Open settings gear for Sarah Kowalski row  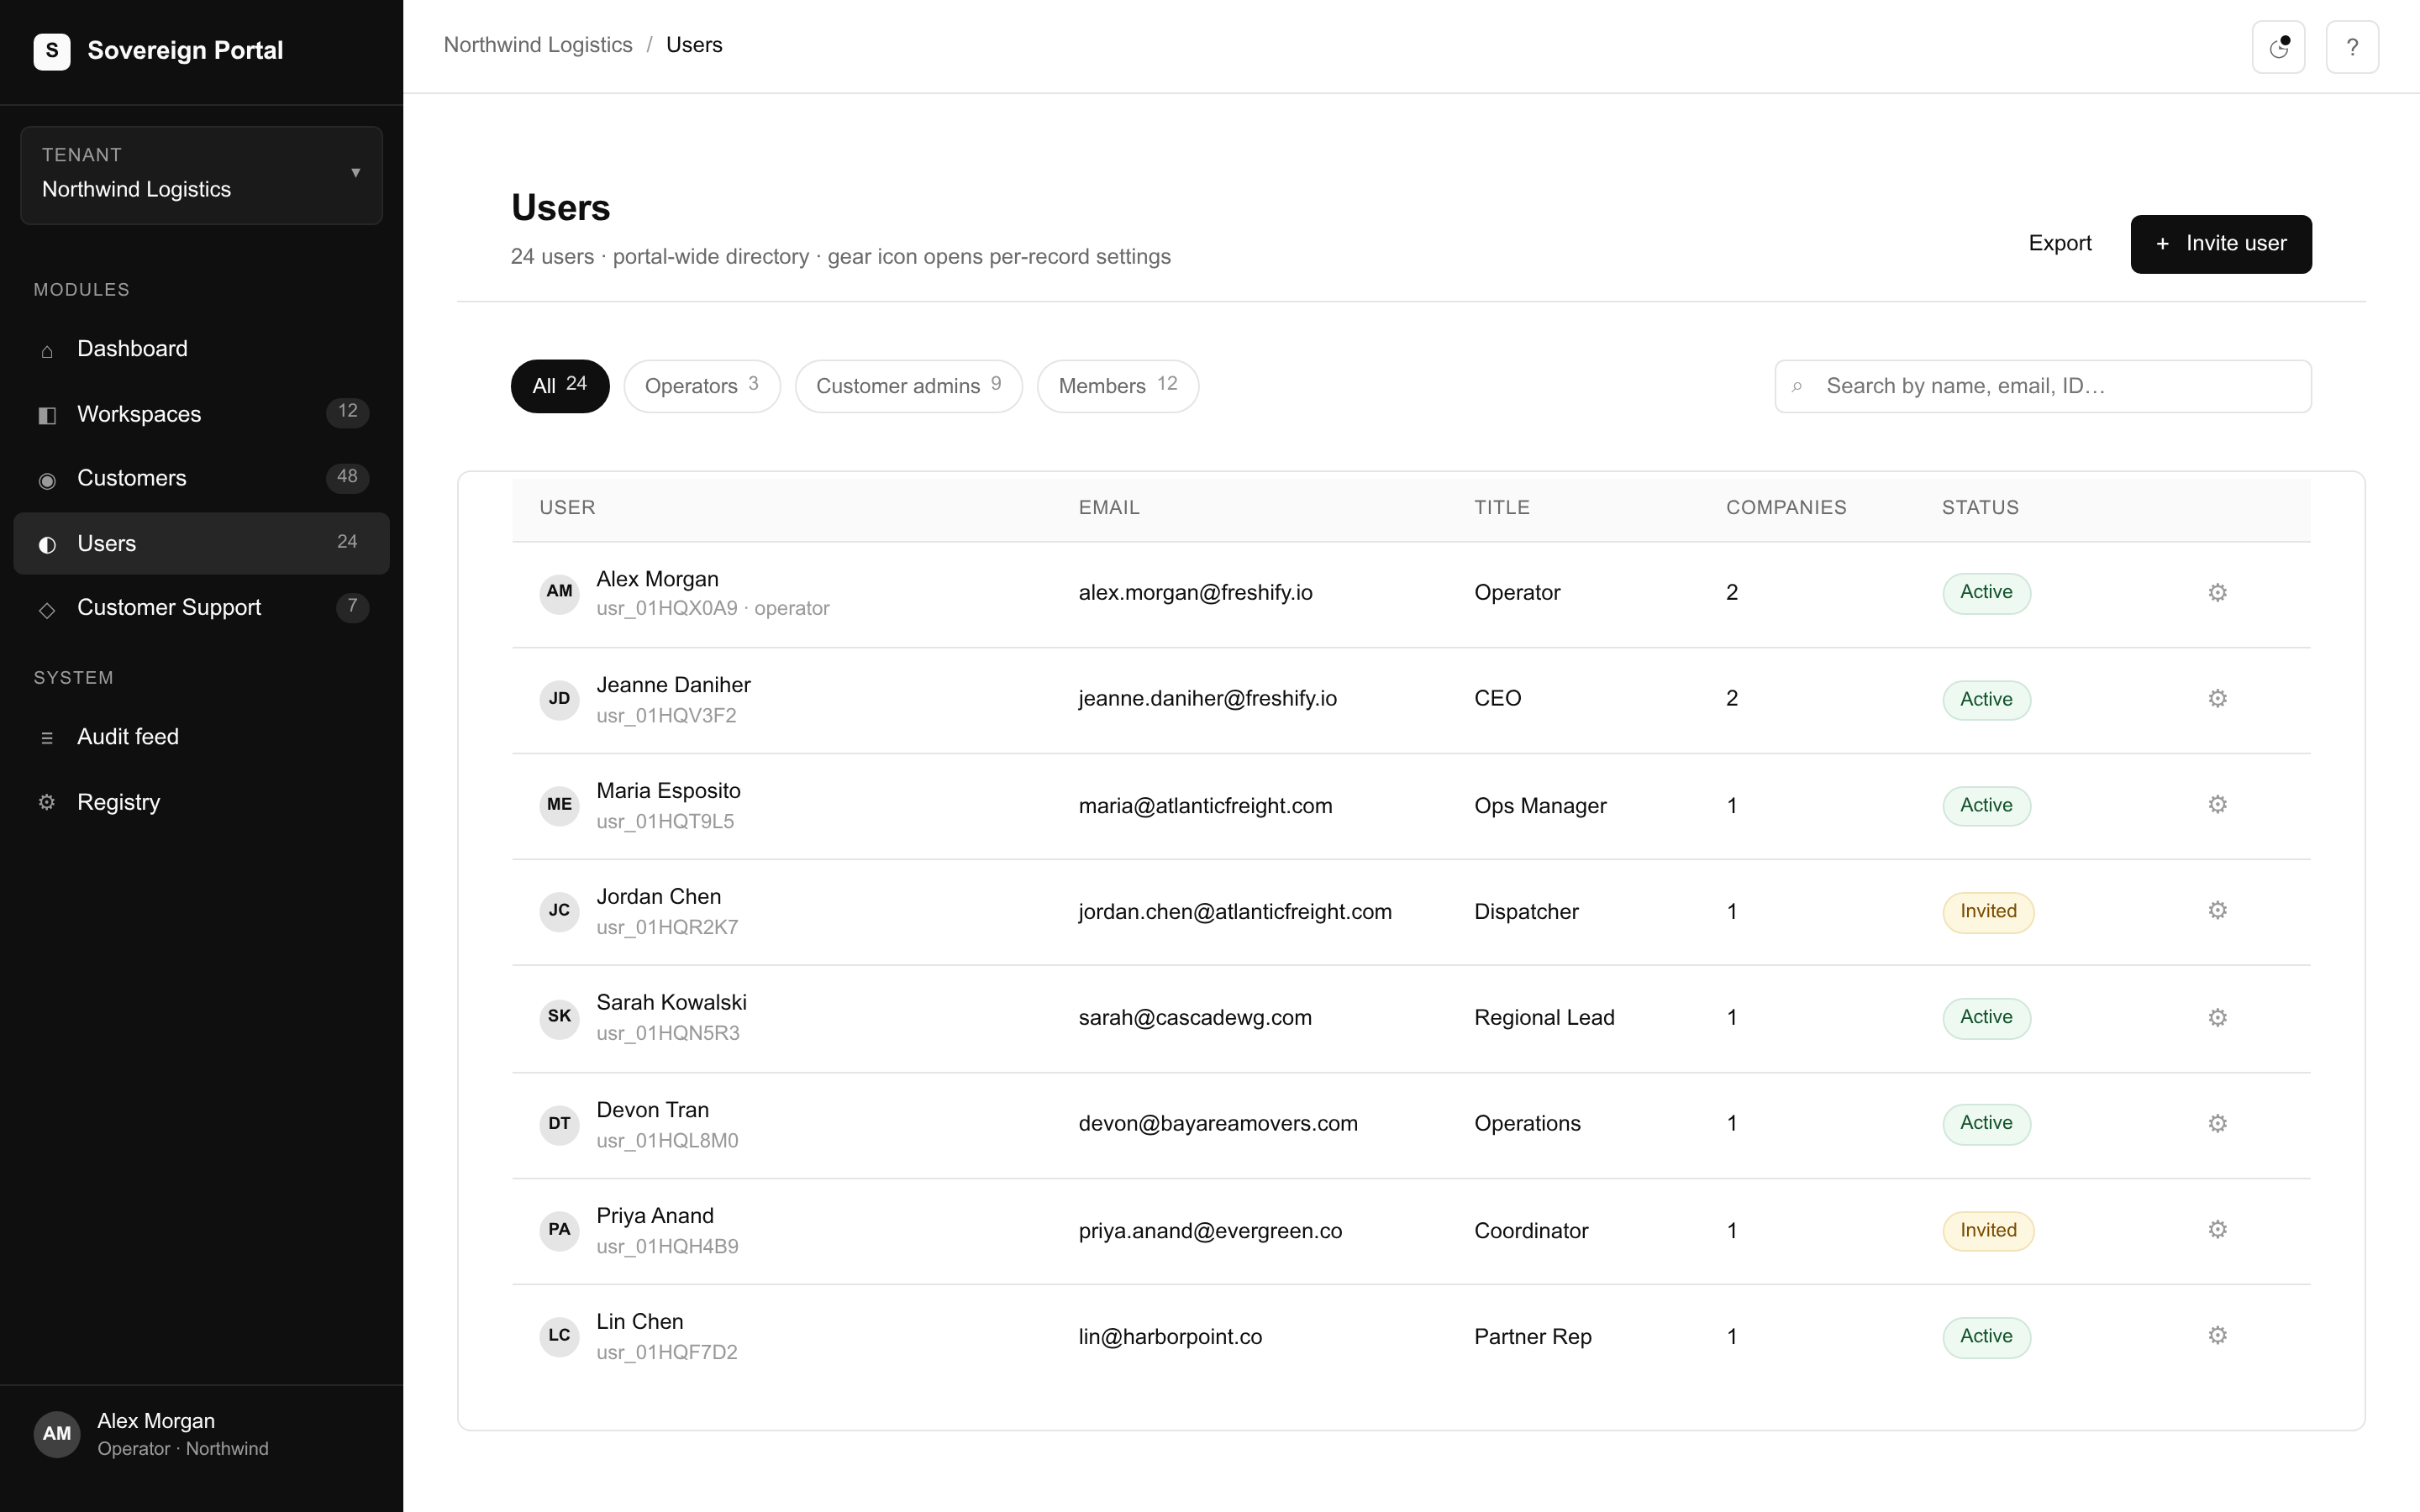tap(2217, 1018)
